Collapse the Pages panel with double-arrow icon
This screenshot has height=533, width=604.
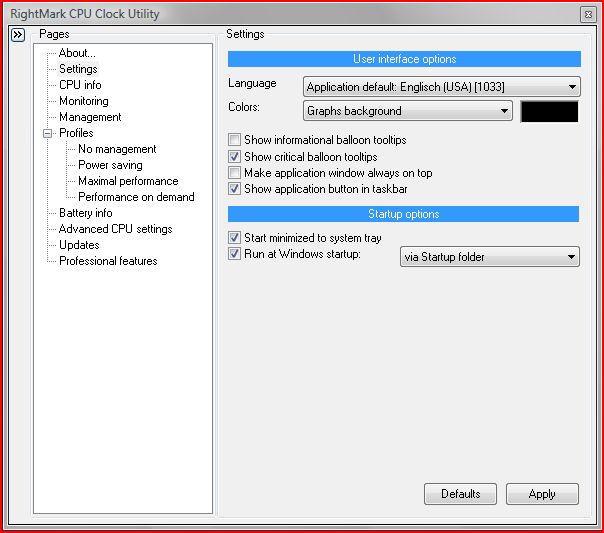[x=18, y=35]
